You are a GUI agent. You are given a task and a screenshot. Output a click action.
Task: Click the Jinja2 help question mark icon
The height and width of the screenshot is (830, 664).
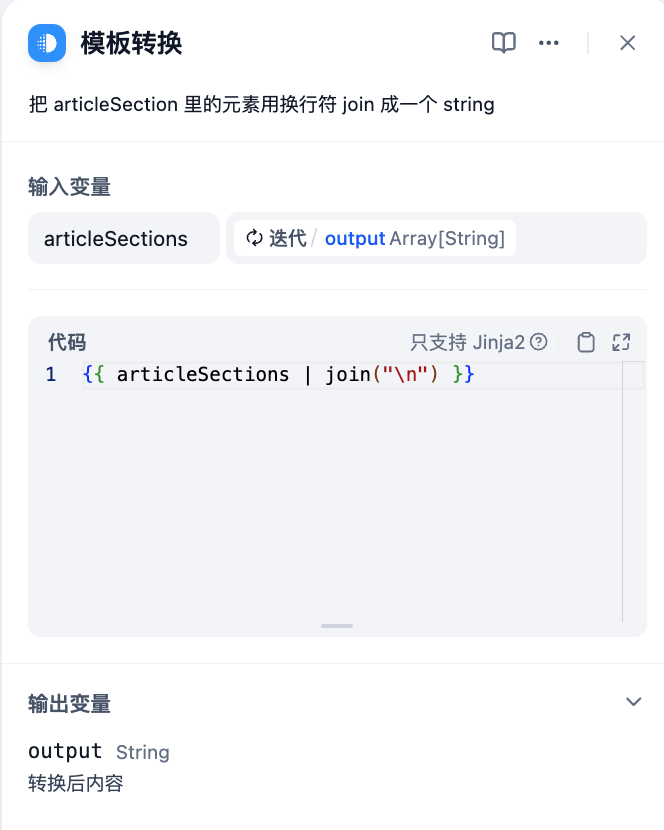click(x=539, y=342)
